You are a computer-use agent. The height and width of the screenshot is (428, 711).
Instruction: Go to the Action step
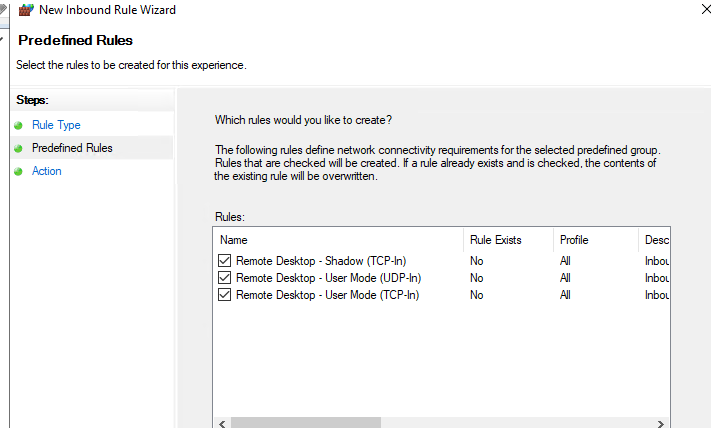tap(47, 171)
